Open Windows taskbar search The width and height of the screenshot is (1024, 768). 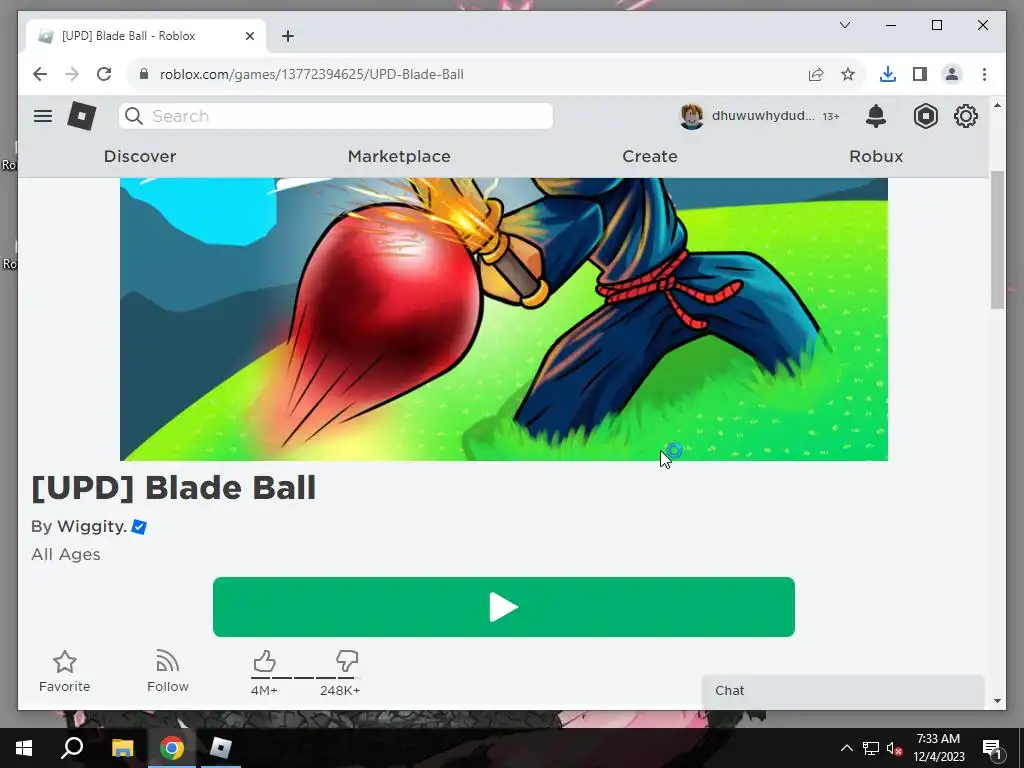pyautogui.click(x=72, y=748)
